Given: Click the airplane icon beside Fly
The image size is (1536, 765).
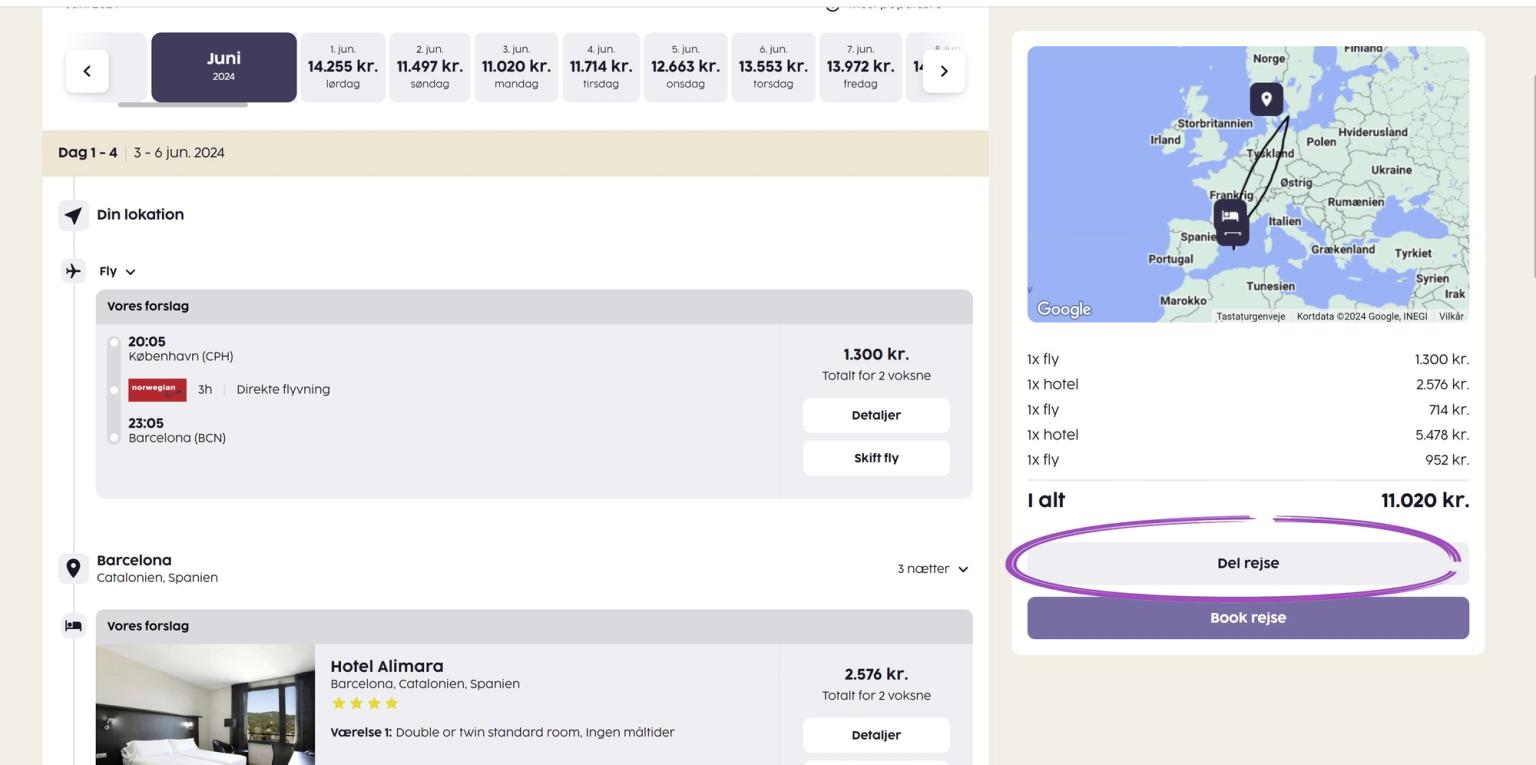Looking at the screenshot, I should click(73, 271).
